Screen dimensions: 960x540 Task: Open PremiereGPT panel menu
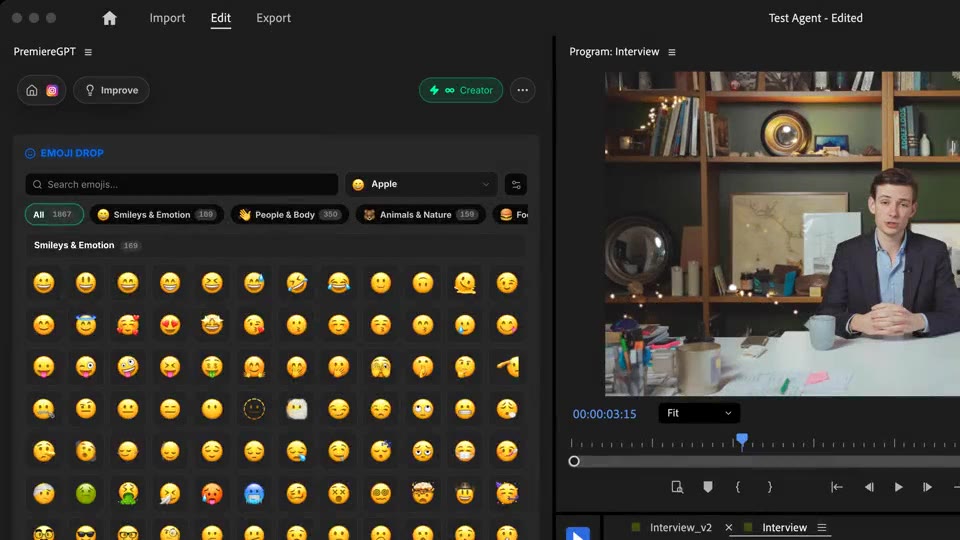(x=88, y=52)
